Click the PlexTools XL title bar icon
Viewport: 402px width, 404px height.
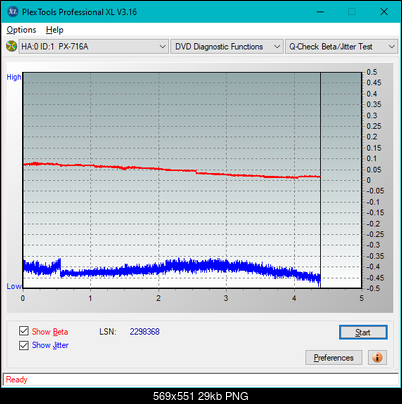pyautogui.click(x=13, y=12)
